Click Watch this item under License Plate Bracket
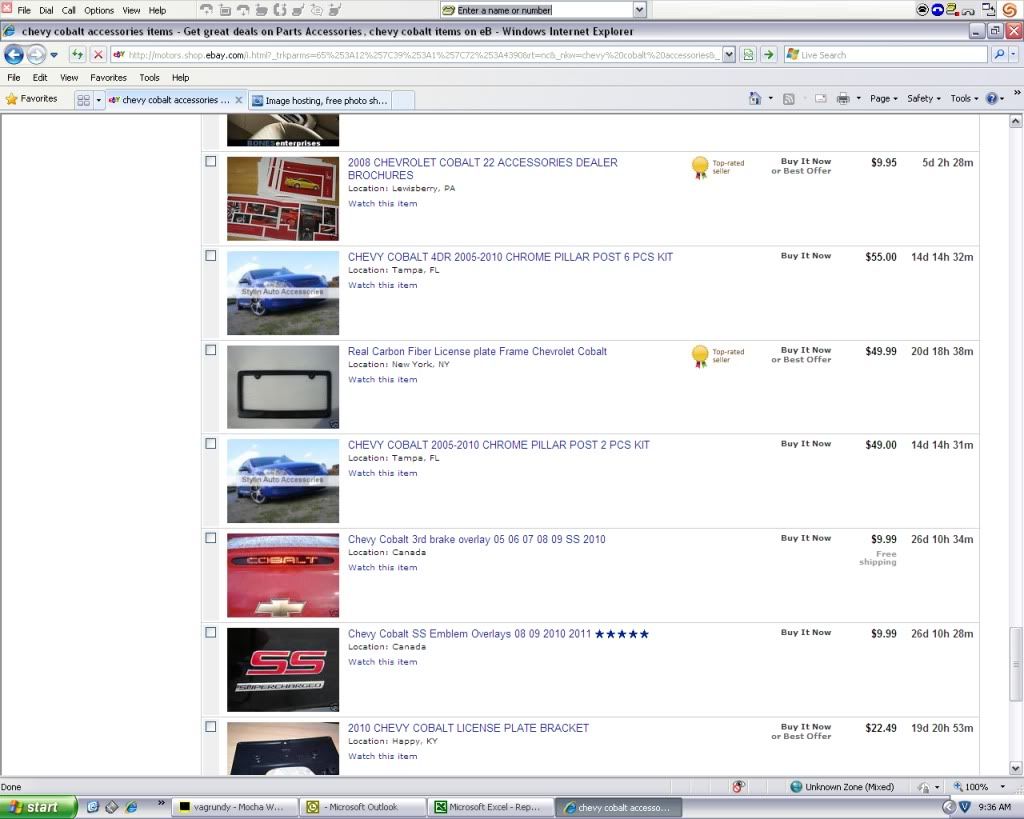This screenshot has width=1024, height=819. click(382, 756)
